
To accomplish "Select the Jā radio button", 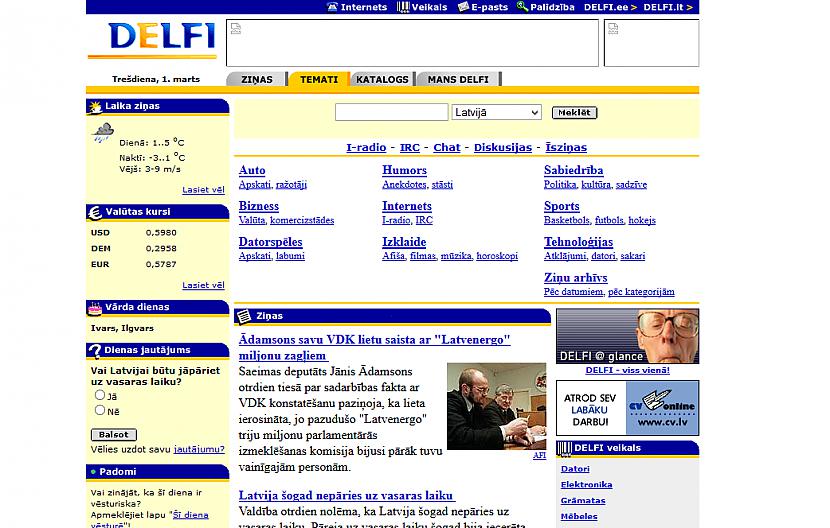I will [x=100, y=395].
